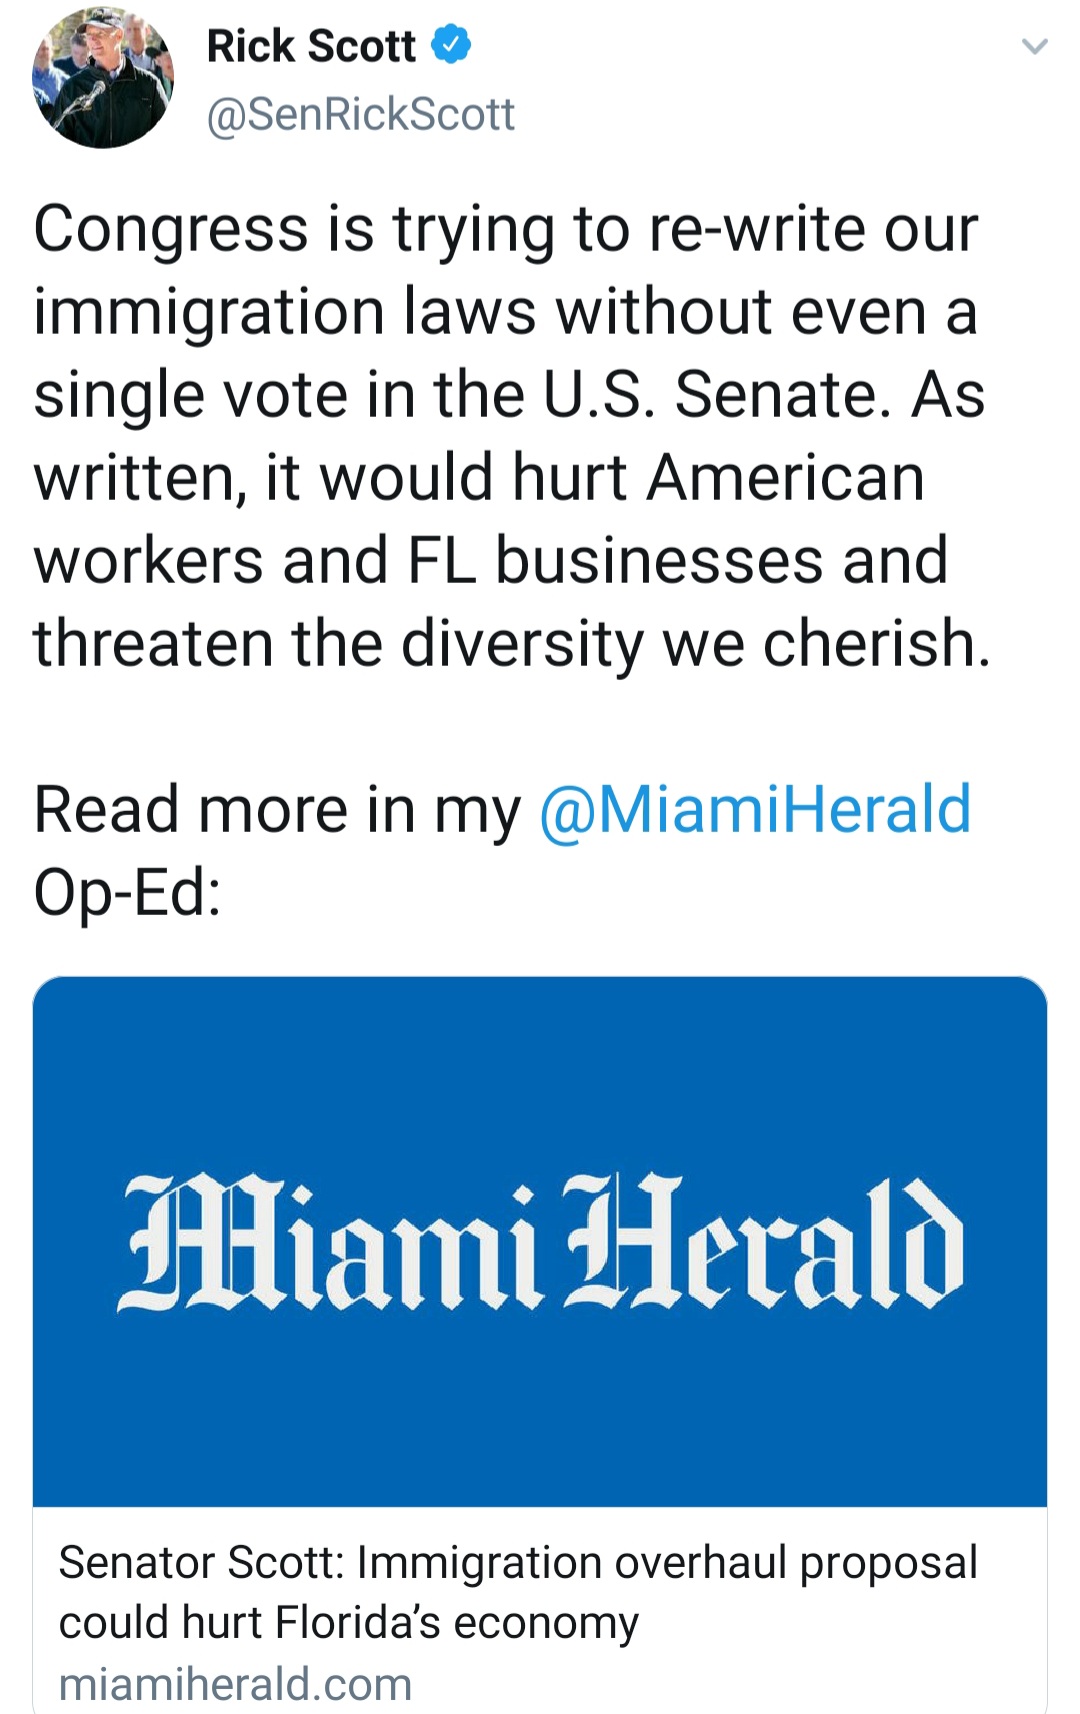Click the word Miami in the logo
Image resolution: width=1080 pixels, height=1714 pixels.
pos(330,1243)
